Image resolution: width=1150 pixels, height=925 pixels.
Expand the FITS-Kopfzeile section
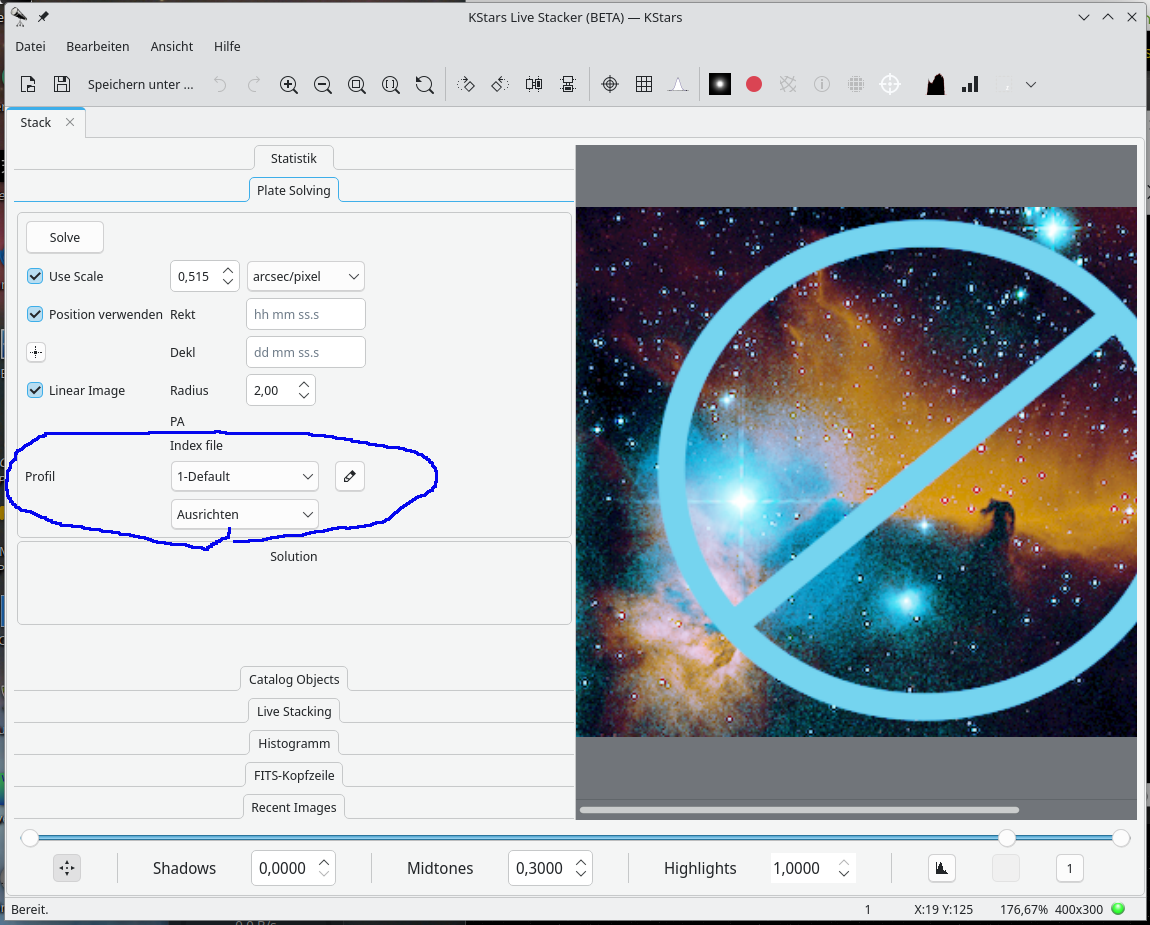tap(293, 775)
